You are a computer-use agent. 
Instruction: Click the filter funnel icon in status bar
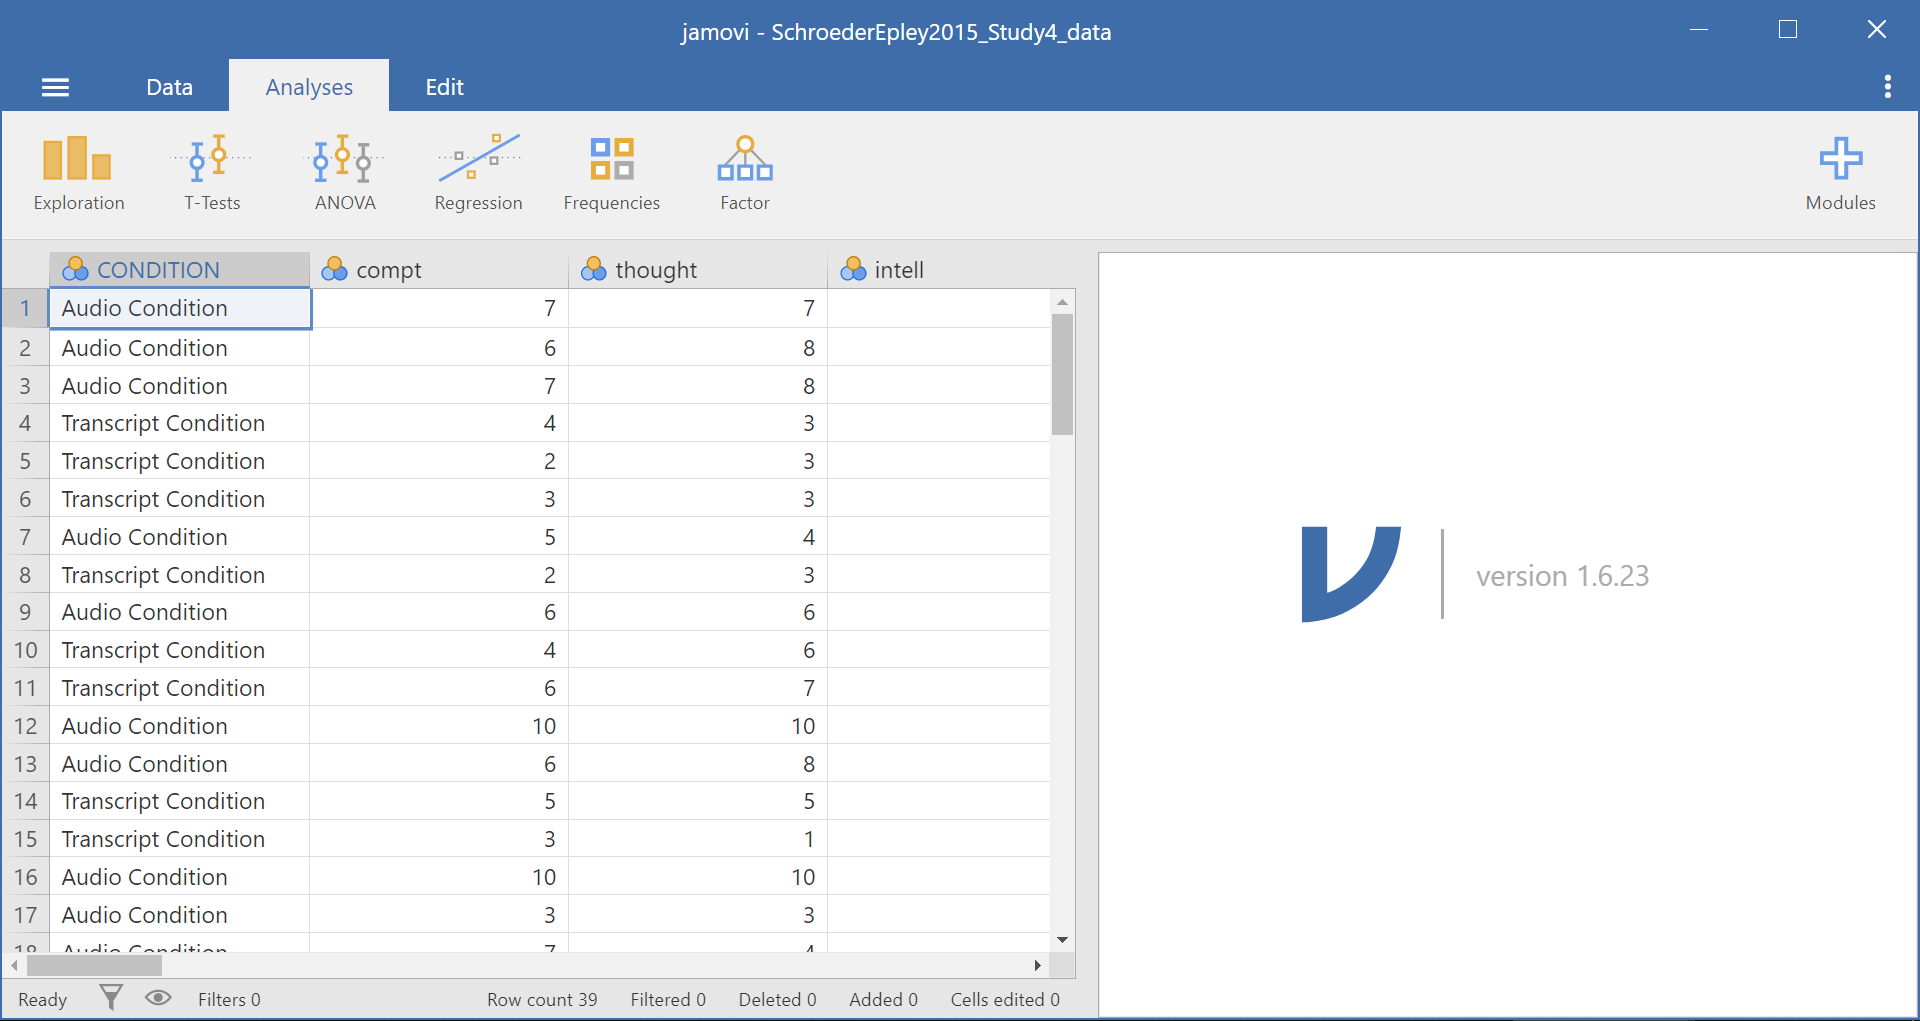click(111, 998)
